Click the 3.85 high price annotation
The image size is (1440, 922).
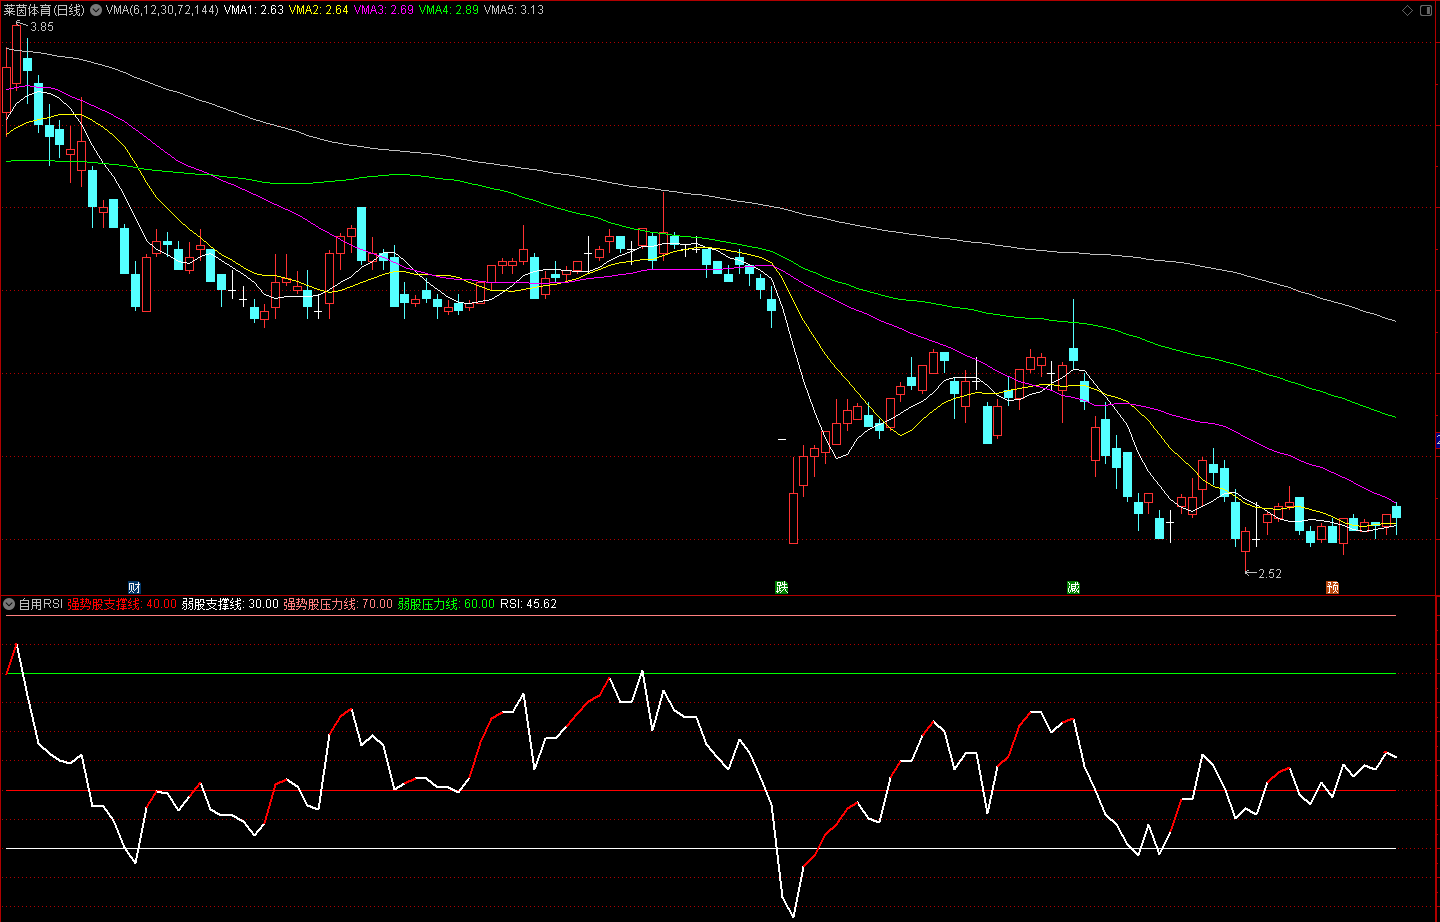coord(42,27)
